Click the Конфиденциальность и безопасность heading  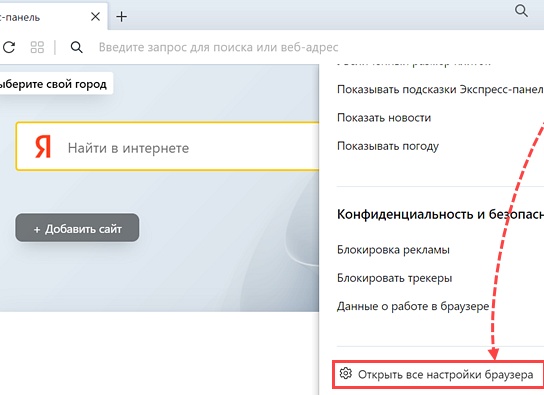[440, 214]
